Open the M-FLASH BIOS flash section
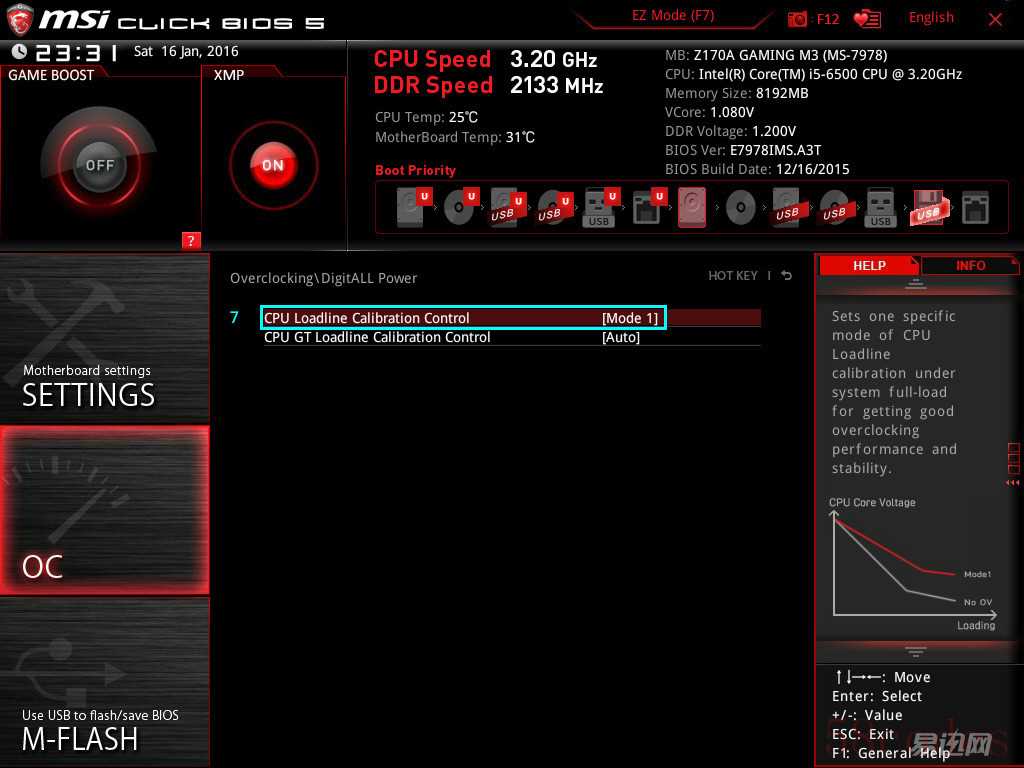This screenshot has width=1024, height=768. click(104, 681)
